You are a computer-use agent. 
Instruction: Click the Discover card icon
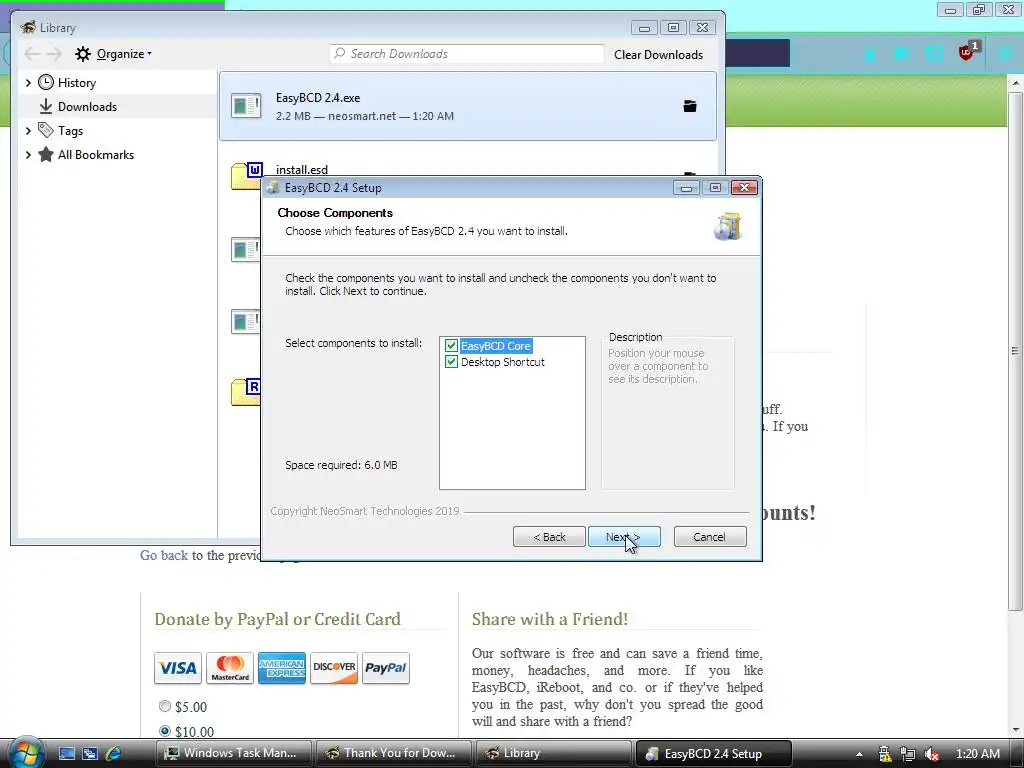(334, 667)
